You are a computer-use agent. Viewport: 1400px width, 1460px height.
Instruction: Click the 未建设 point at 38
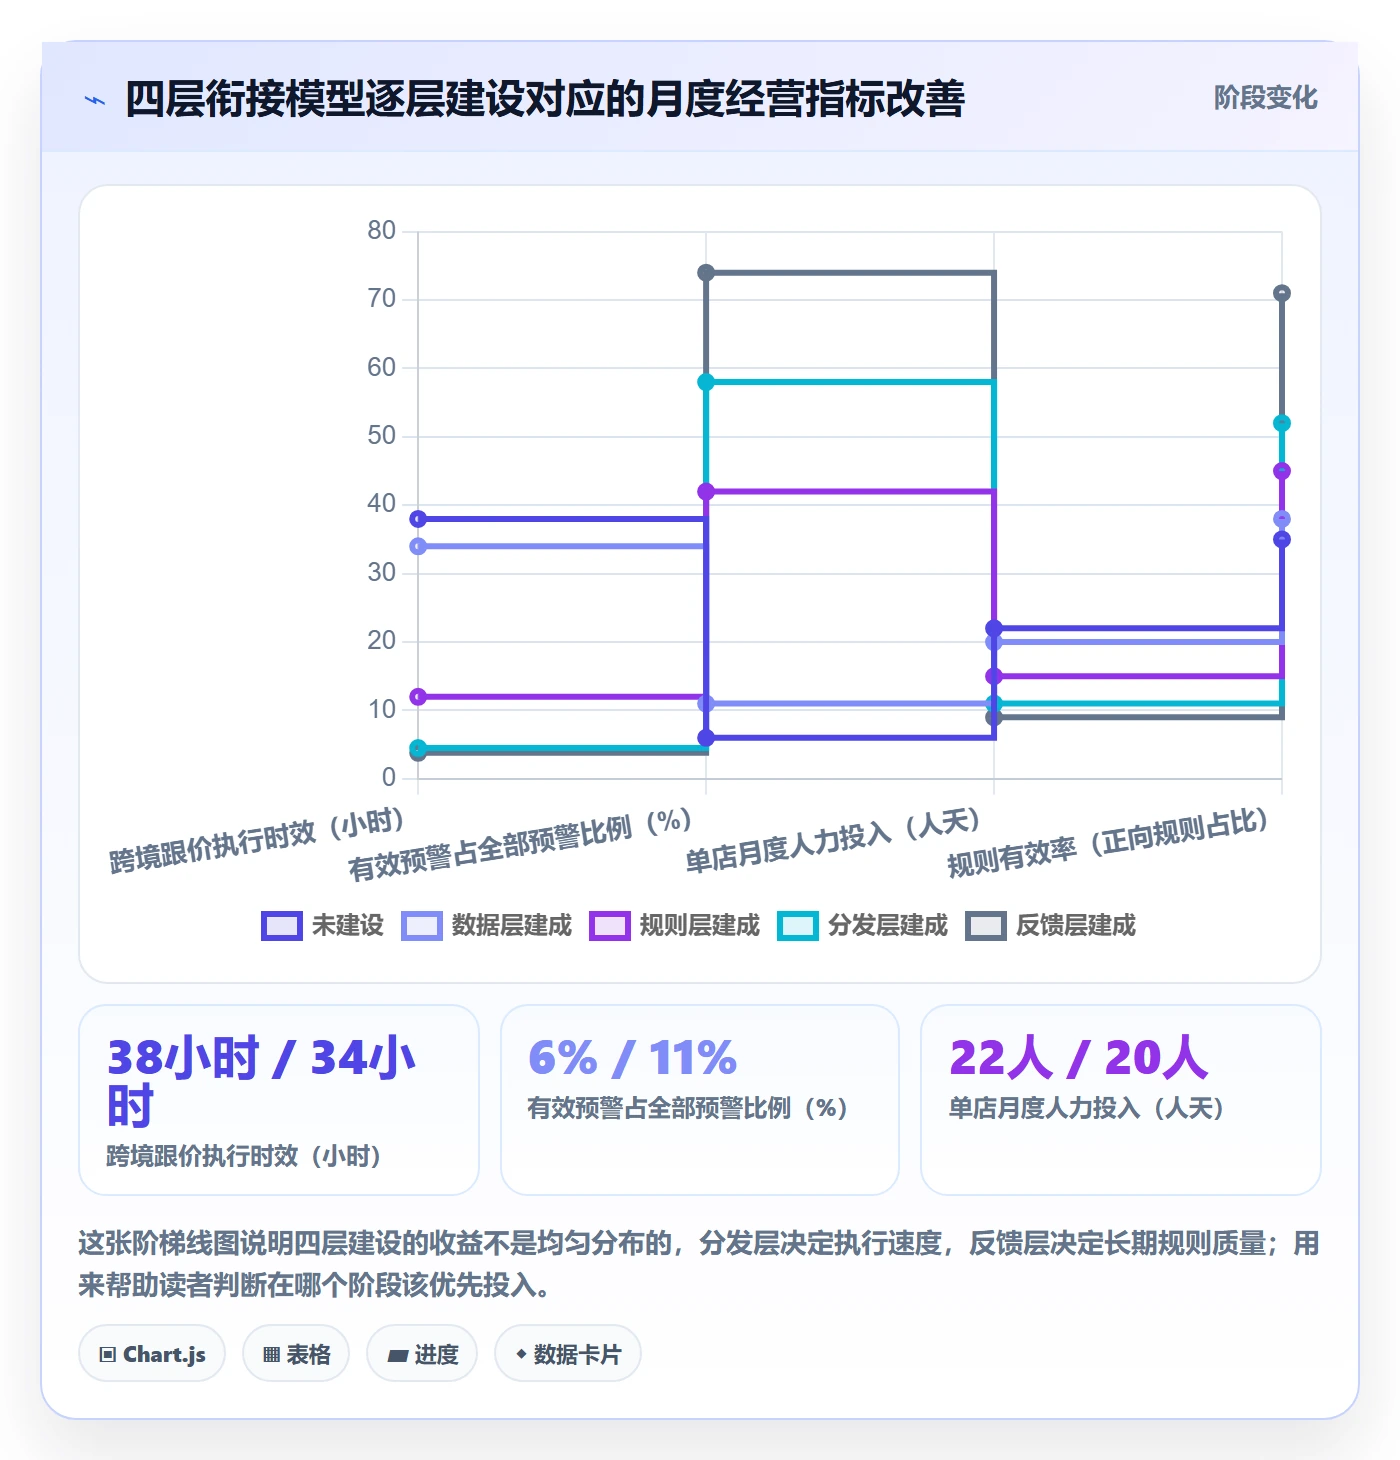418,519
